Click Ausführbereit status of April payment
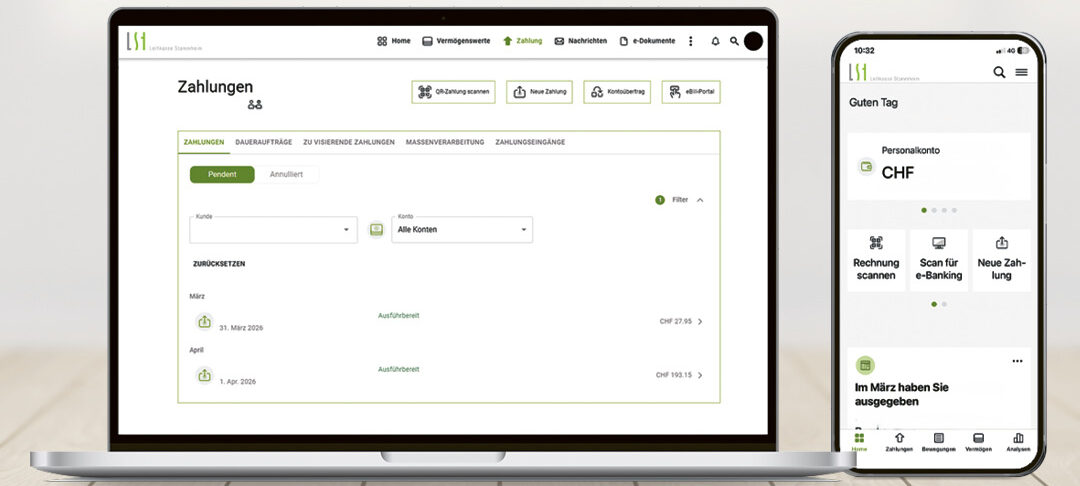 click(x=399, y=370)
